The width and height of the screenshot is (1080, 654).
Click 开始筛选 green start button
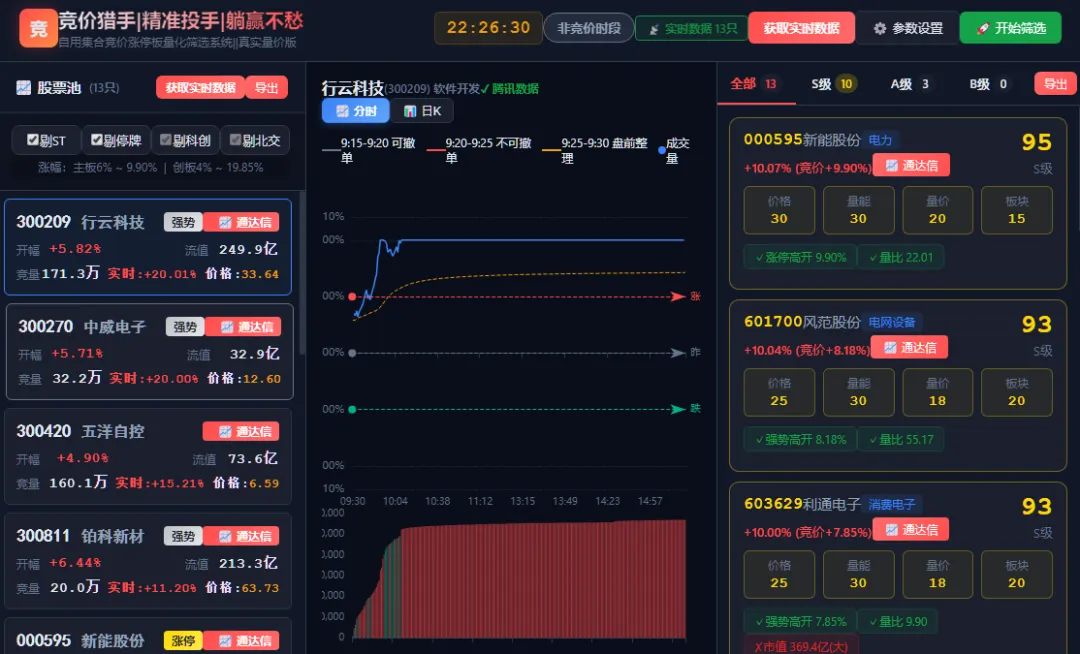click(x=1010, y=28)
